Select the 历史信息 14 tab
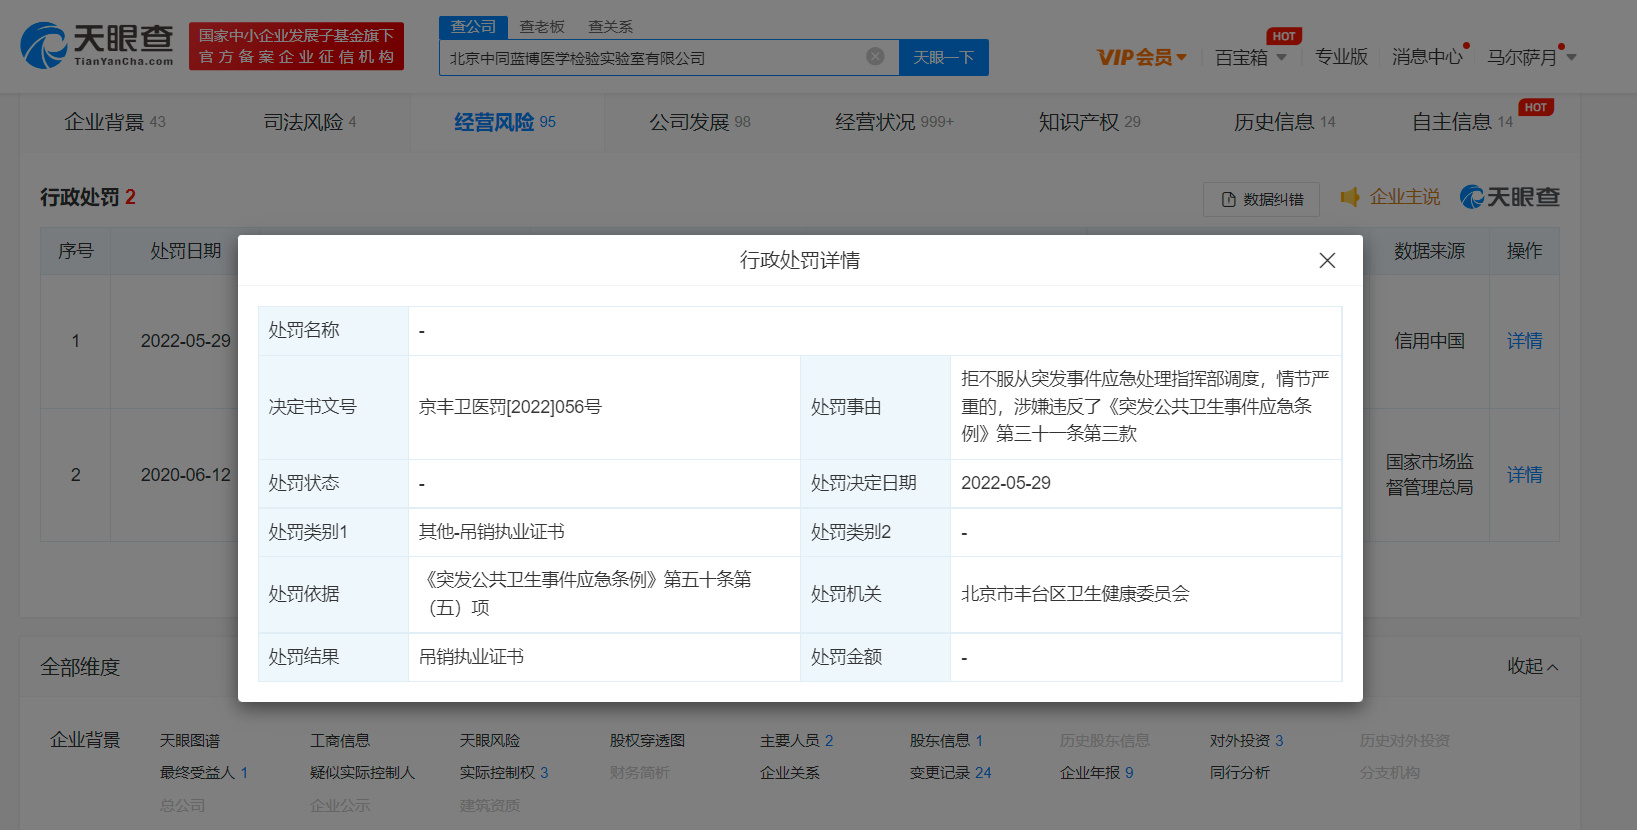This screenshot has height=830, width=1637. (x=1284, y=122)
